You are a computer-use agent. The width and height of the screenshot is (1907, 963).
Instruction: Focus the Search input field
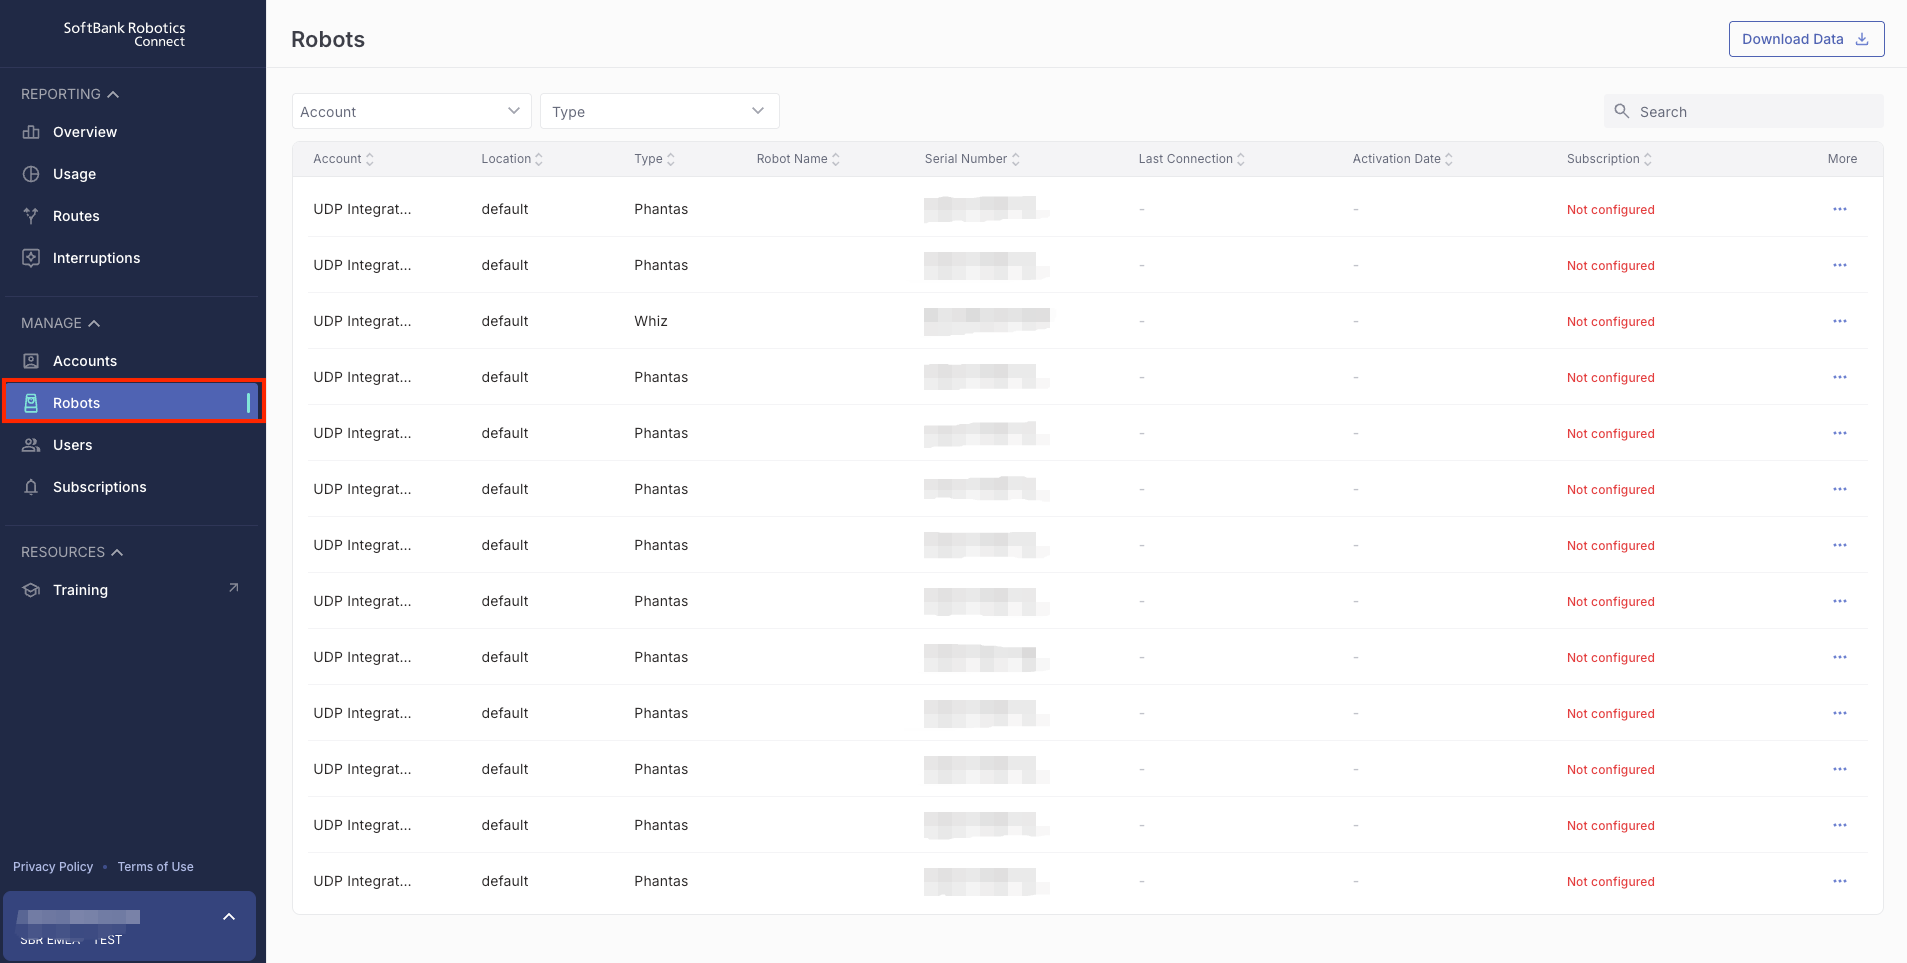tap(1744, 111)
